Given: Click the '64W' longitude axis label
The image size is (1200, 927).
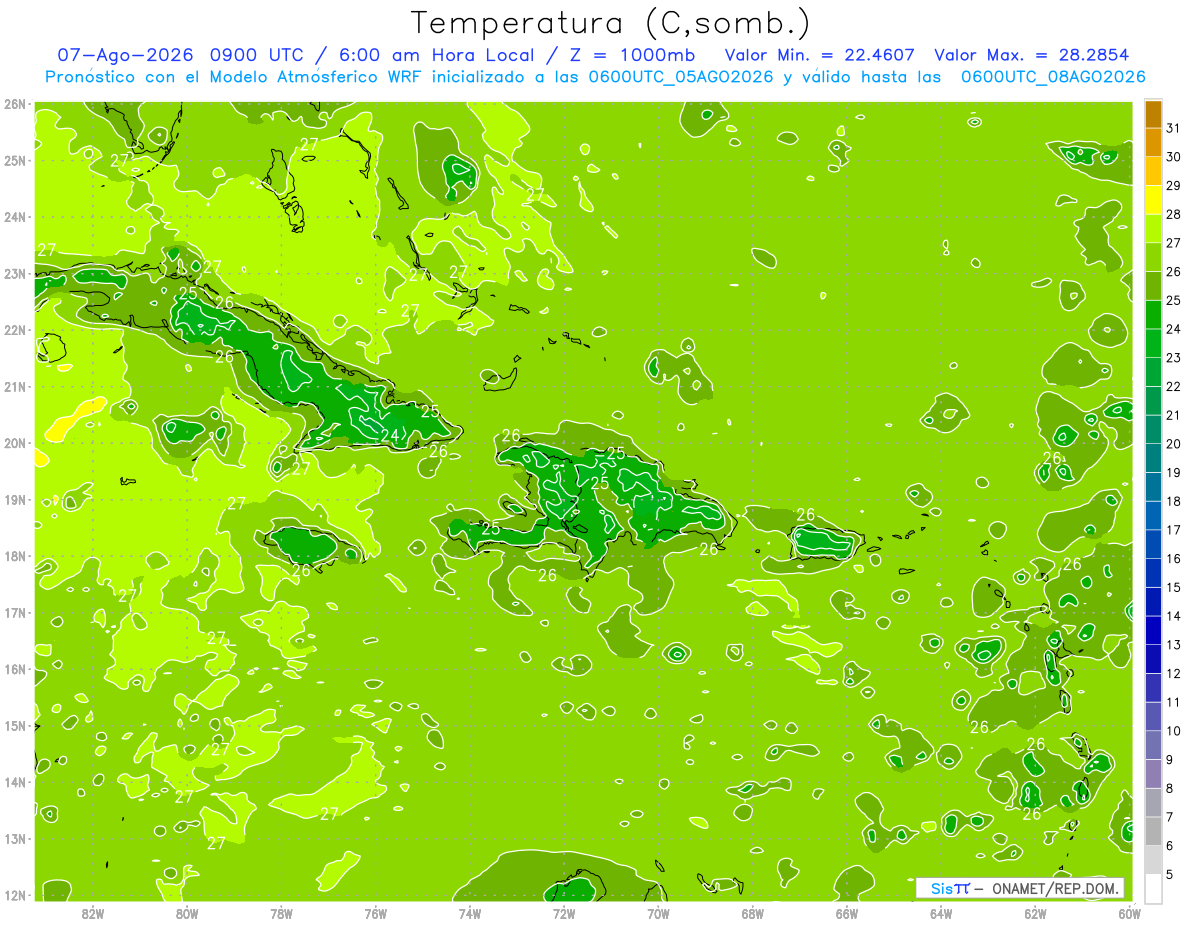Looking at the screenshot, I should point(941,912).
